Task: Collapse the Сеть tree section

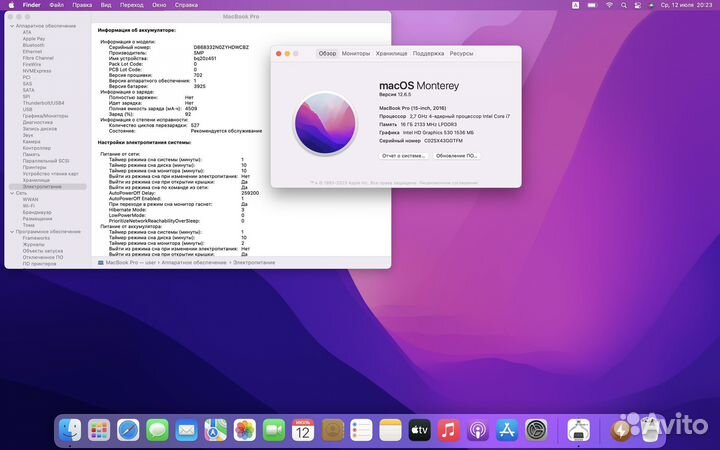Action: click(x=12, y=193)
